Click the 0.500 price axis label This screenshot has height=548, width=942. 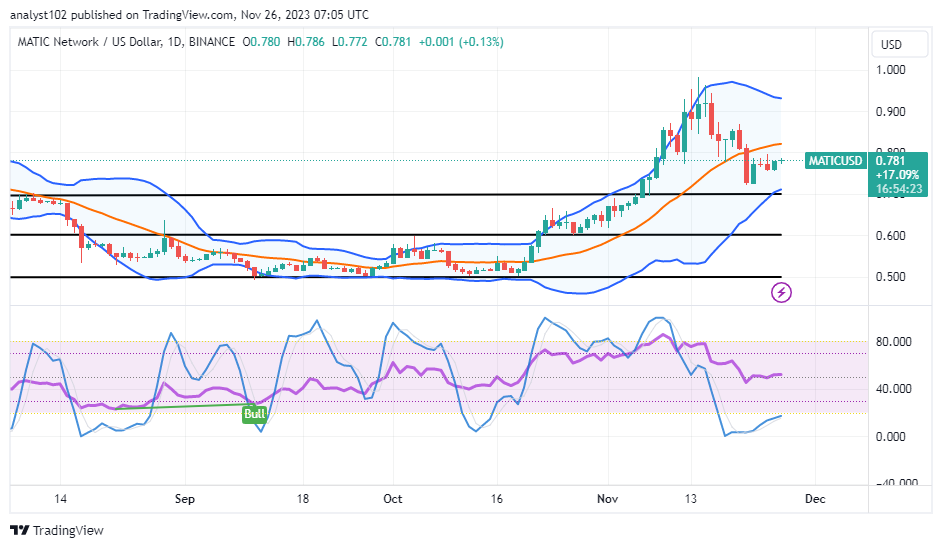(890, 277)
